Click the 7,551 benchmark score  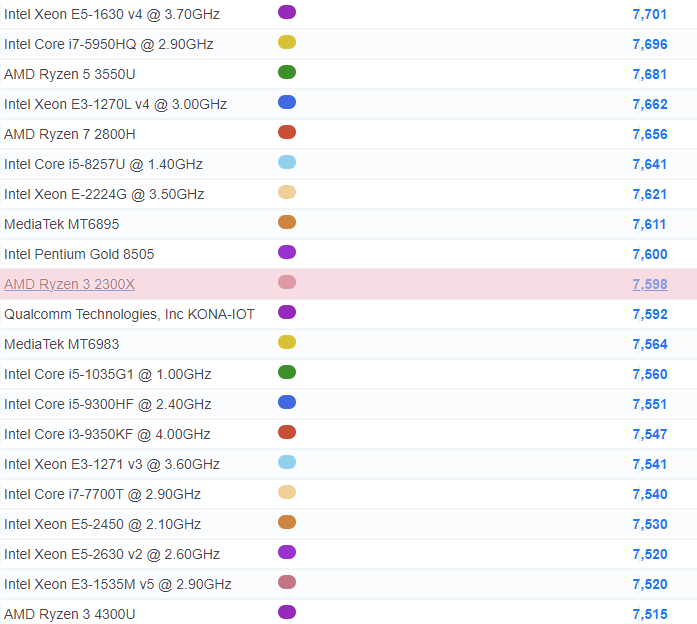pos(650,404)
